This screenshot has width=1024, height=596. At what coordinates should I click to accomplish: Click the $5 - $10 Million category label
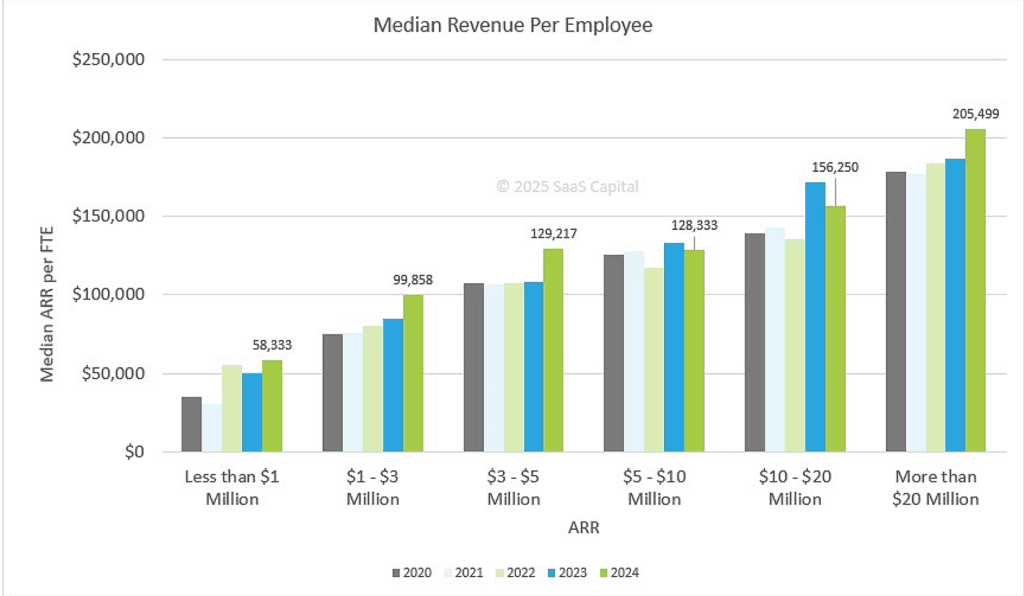pyautogui.click(x=654, y=488)
